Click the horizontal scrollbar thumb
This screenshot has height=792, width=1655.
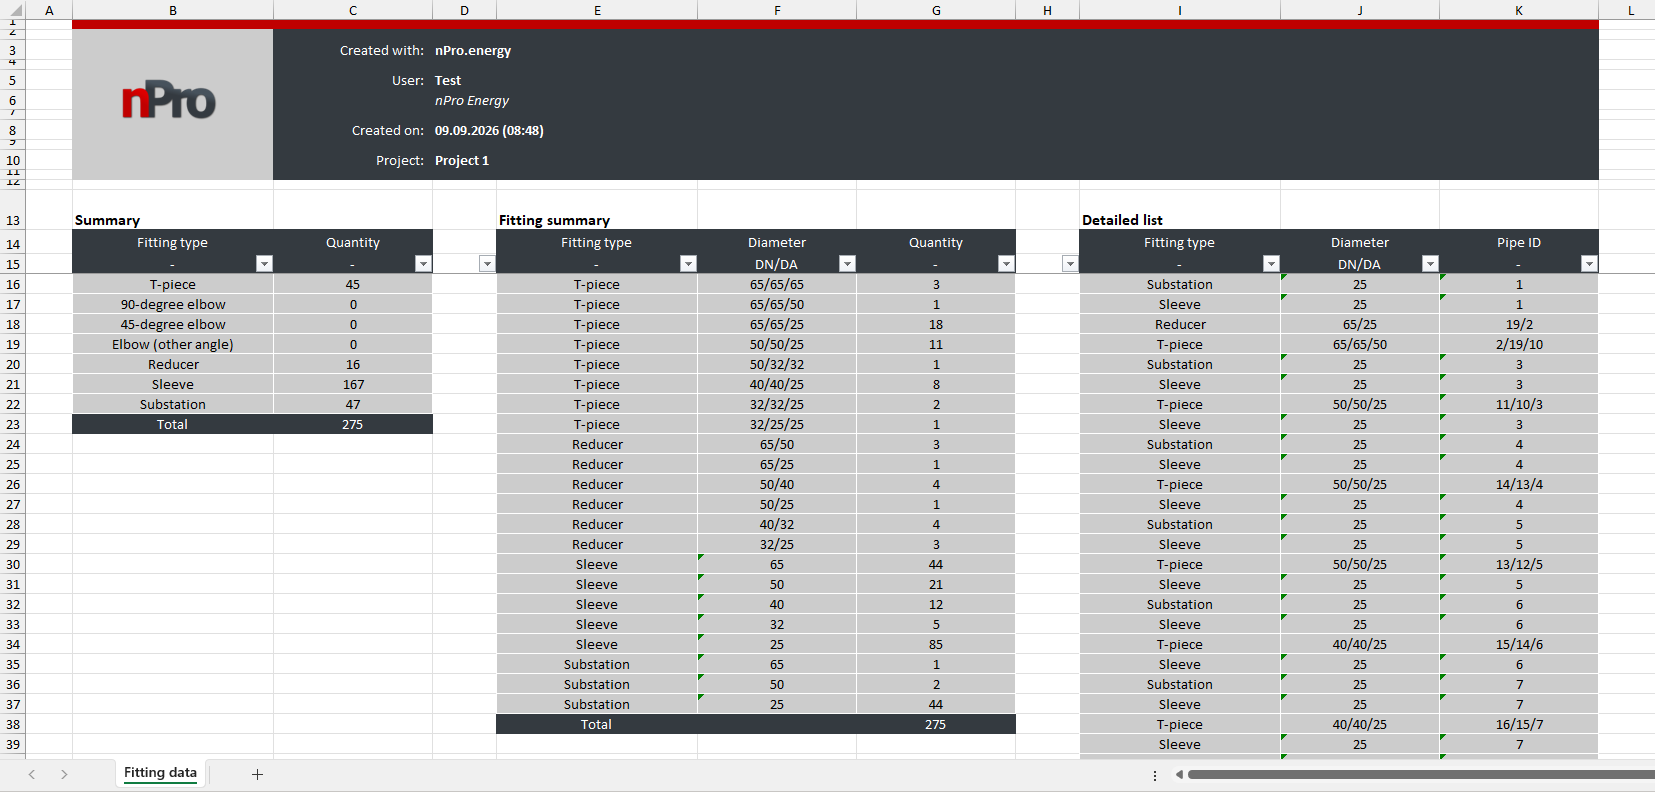pyautogui.click(x=1420, y=774)
